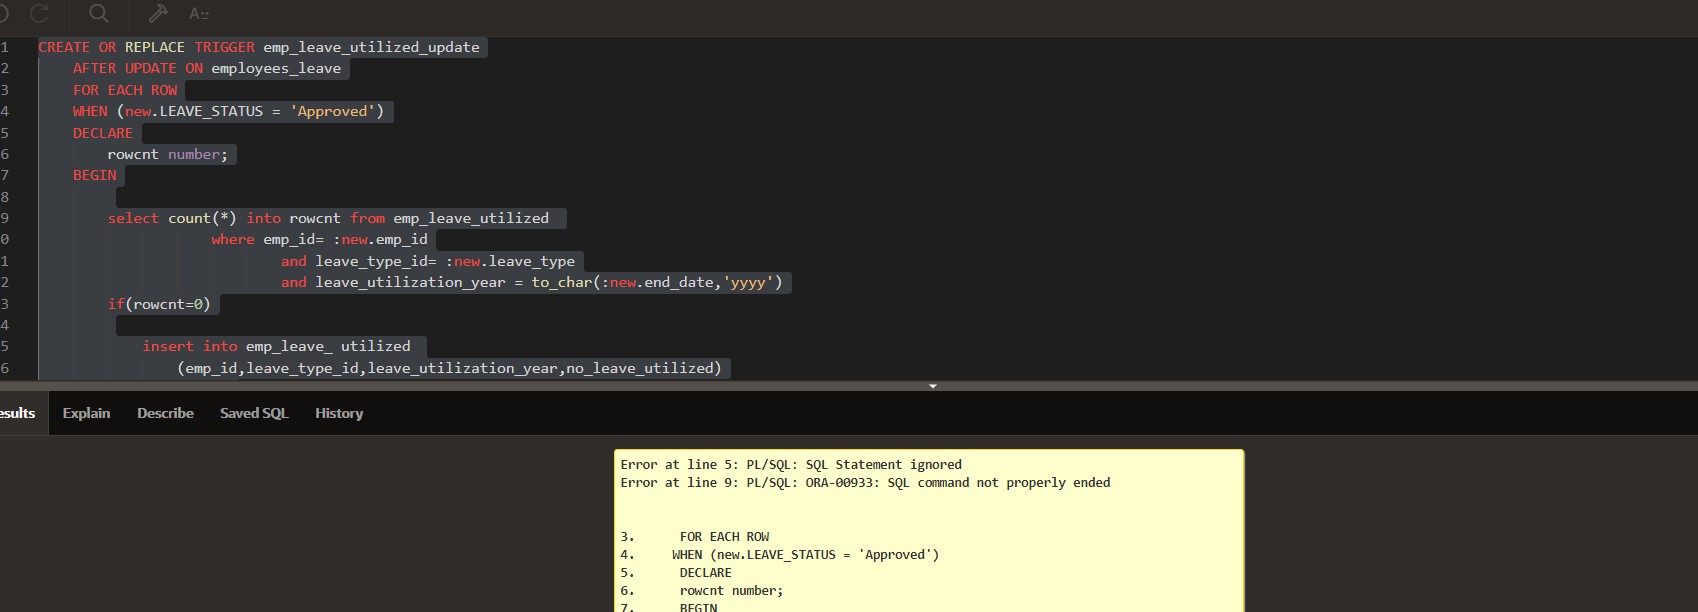1698x612 pixels.
Task: Open the Describe tab
Action: tap(165, 413)
